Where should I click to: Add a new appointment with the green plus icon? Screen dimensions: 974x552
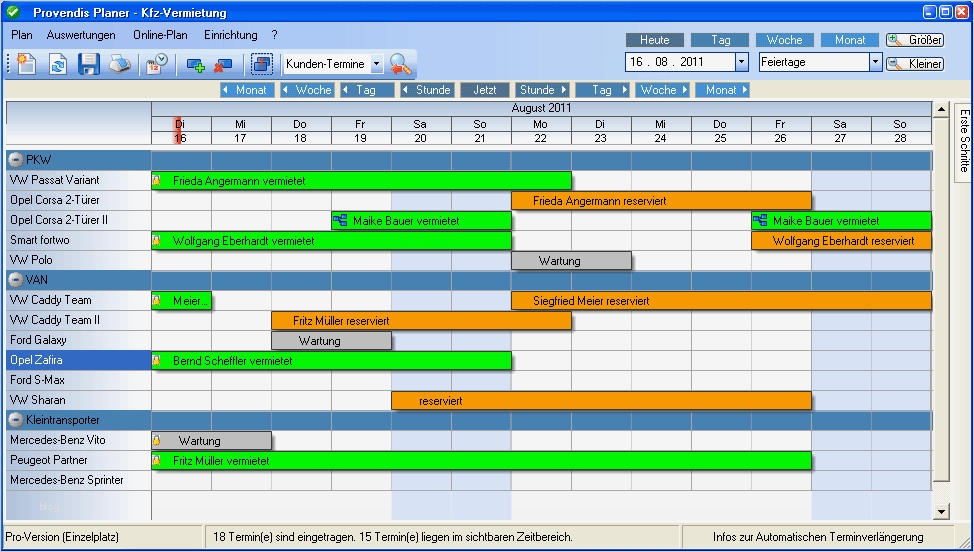coord(196,65)
